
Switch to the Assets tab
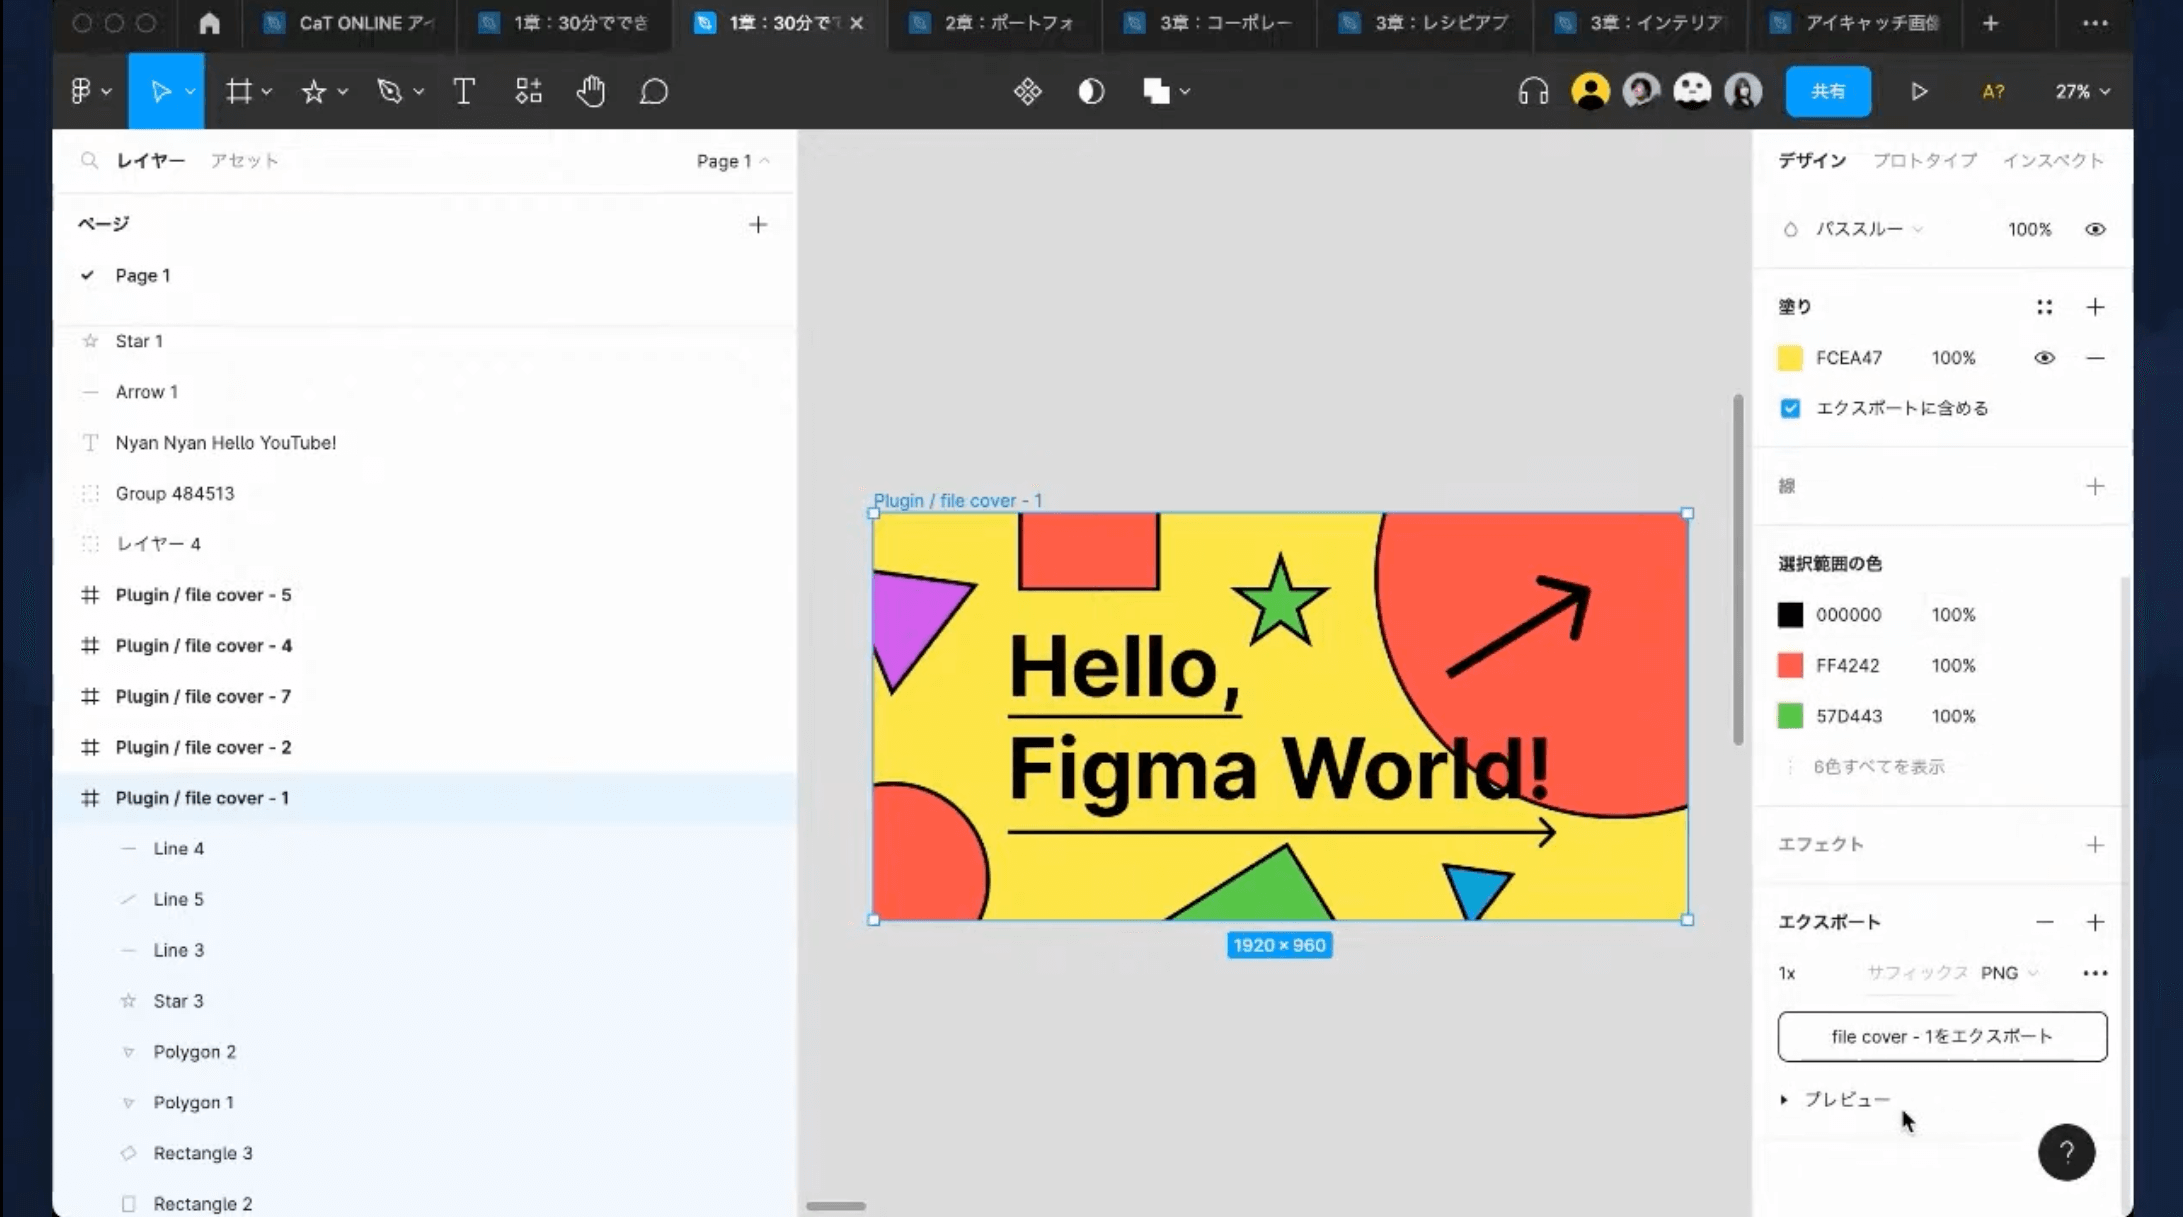pos(244,160)
